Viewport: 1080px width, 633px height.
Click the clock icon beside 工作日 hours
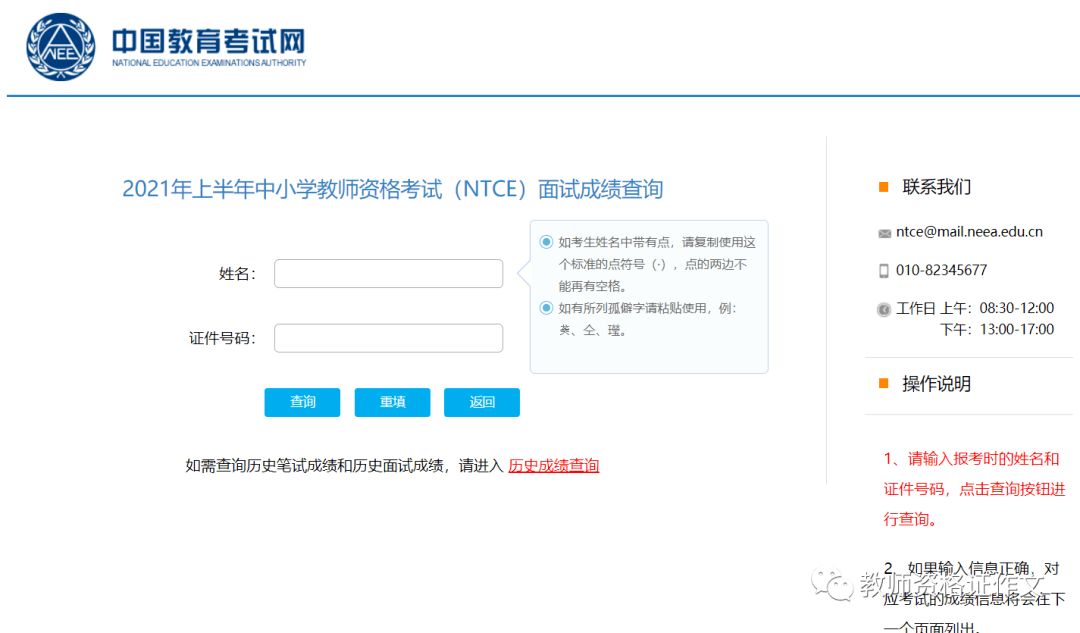(x=884, y=309)
